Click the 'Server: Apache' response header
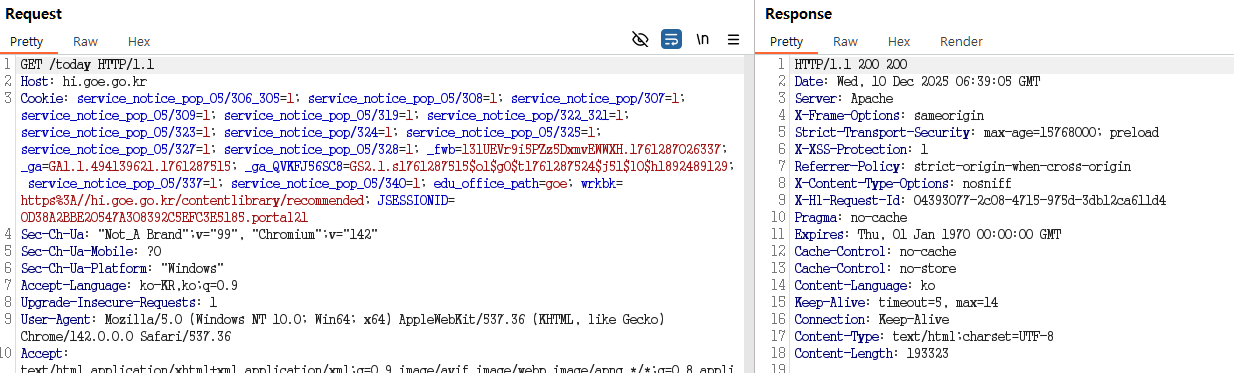 point(844,99)
